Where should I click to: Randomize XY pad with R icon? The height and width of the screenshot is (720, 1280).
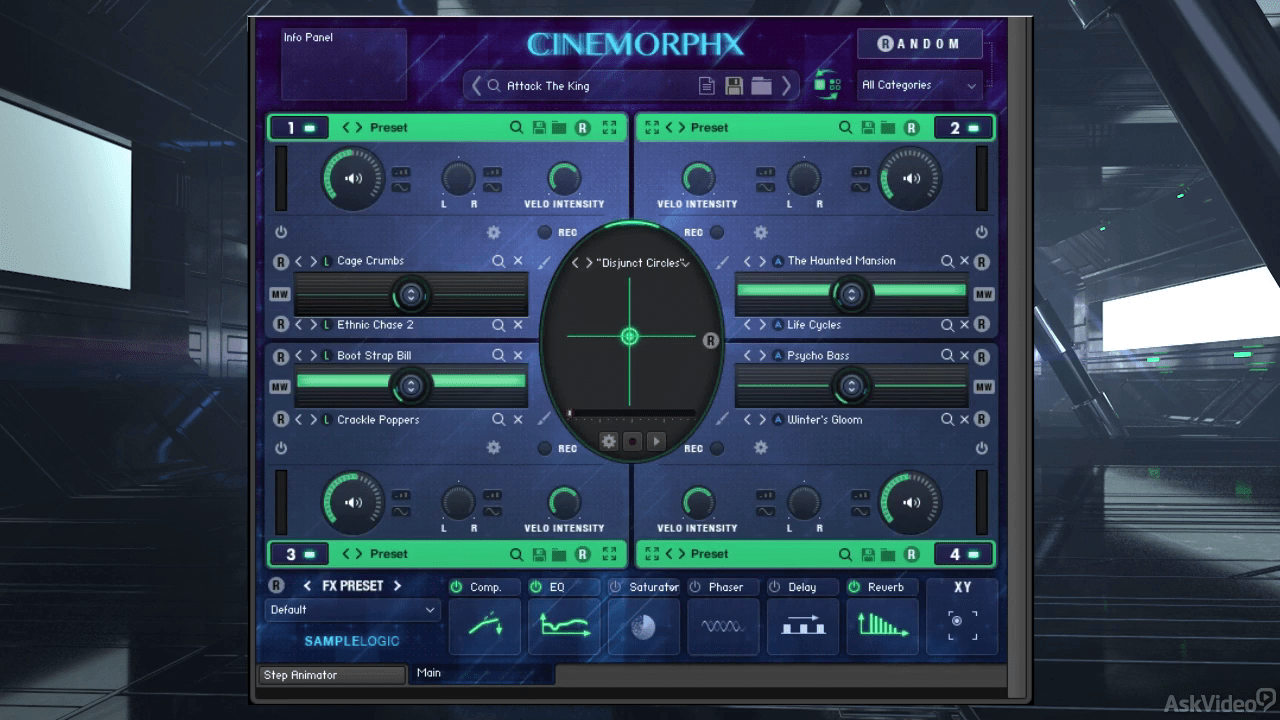(711, 340)
